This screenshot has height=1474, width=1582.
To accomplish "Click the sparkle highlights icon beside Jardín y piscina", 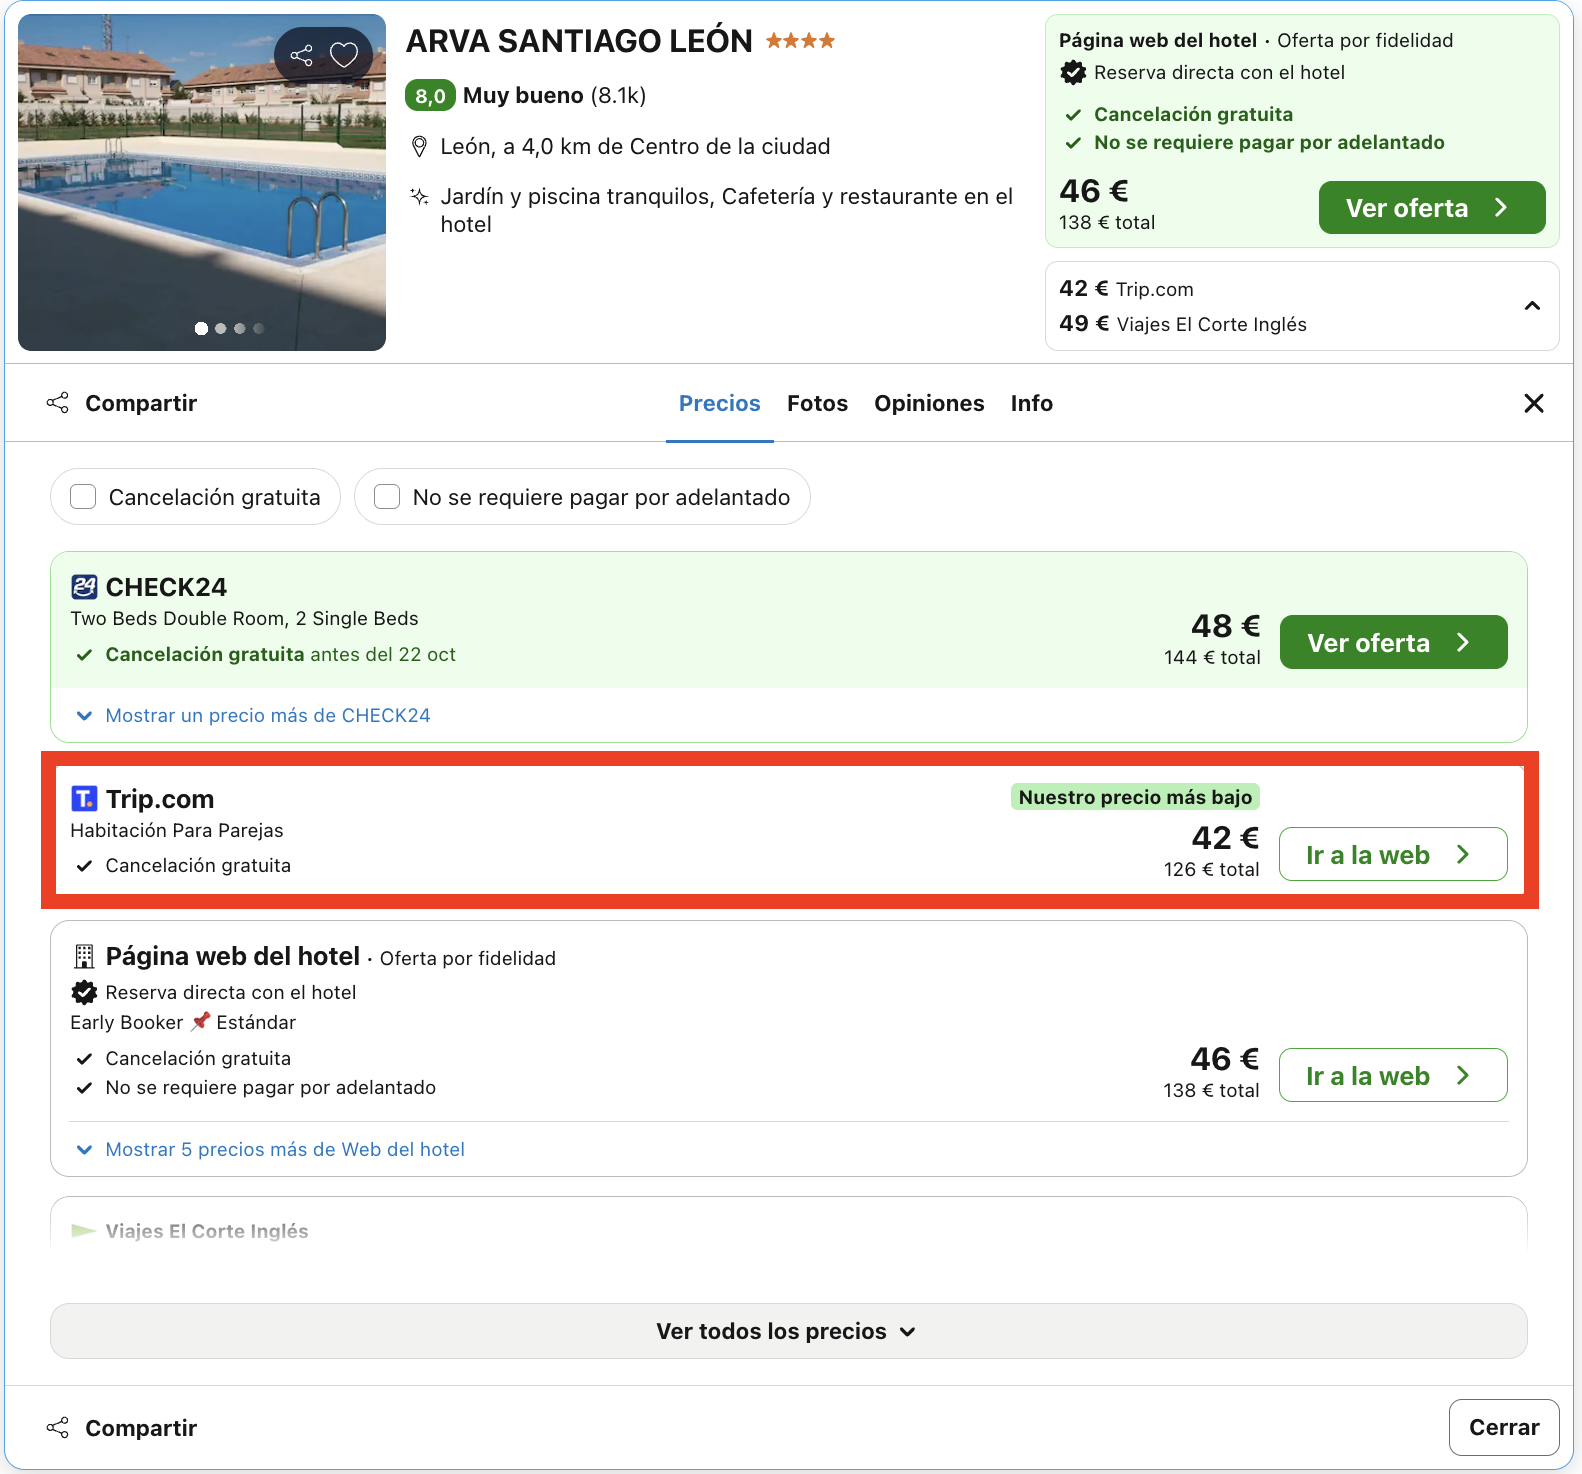I will [420, 196].
